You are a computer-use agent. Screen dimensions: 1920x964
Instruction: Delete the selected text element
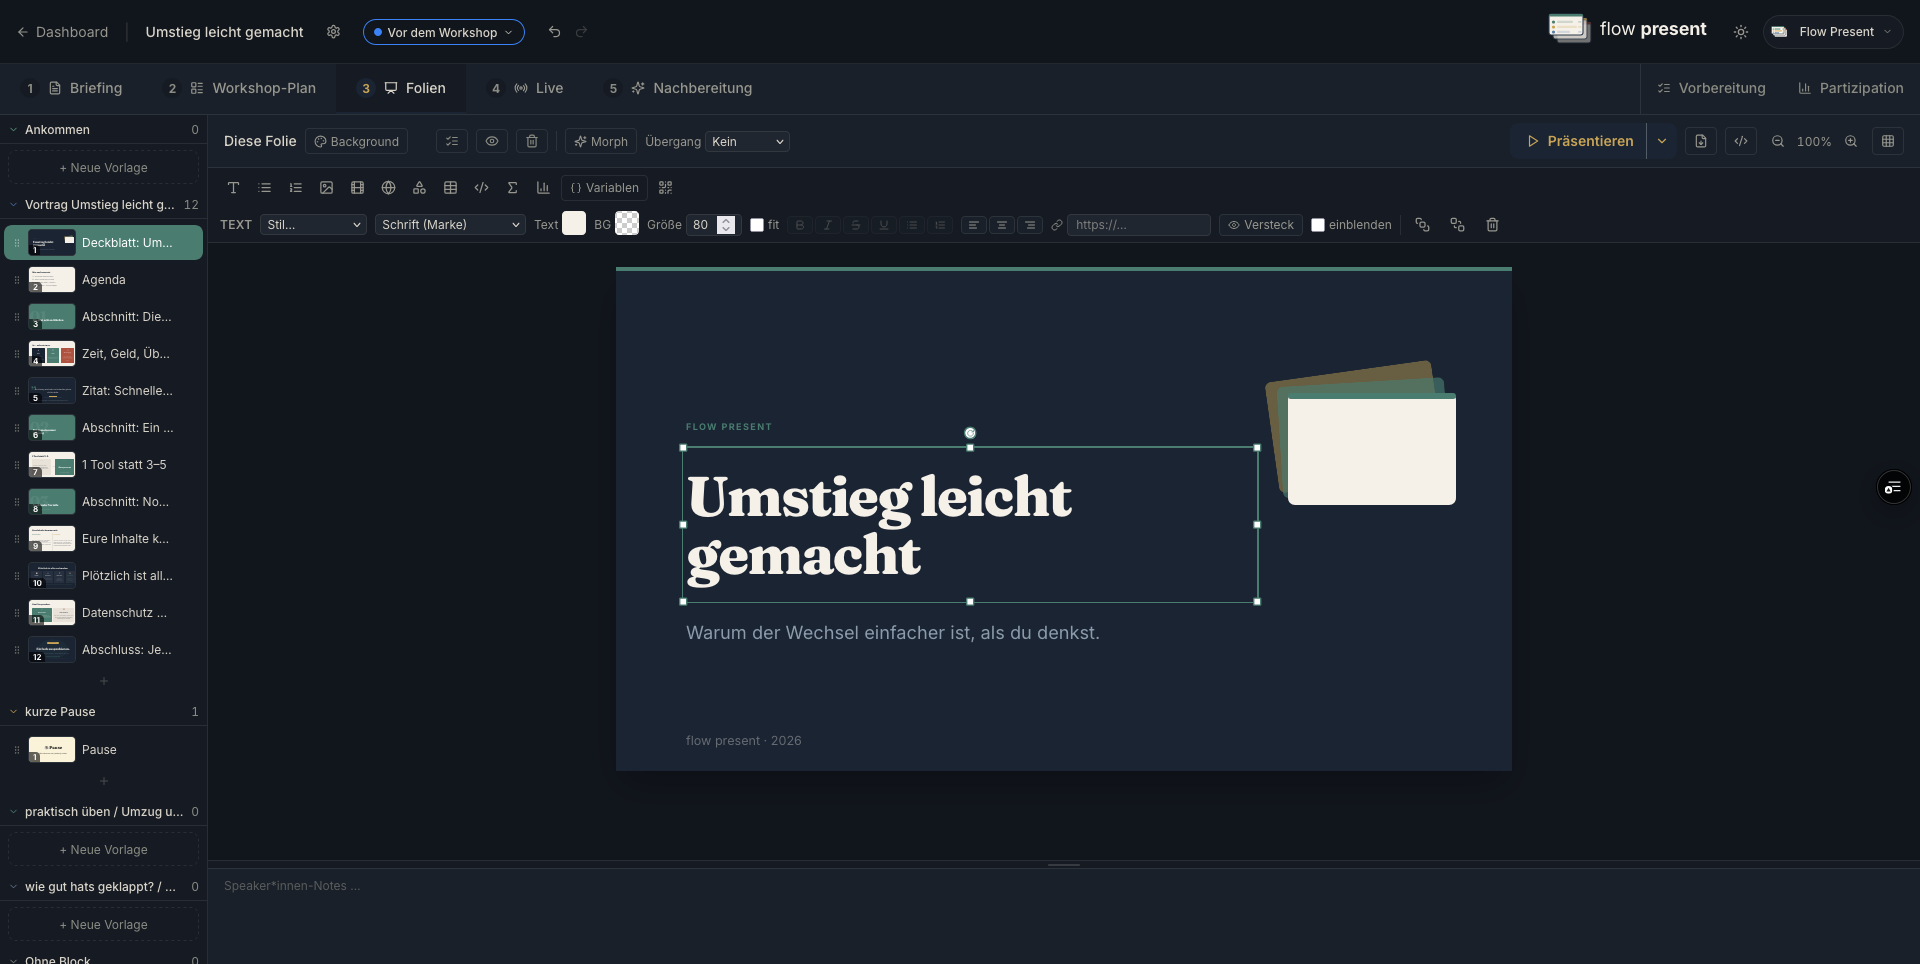click(1492, 225)
